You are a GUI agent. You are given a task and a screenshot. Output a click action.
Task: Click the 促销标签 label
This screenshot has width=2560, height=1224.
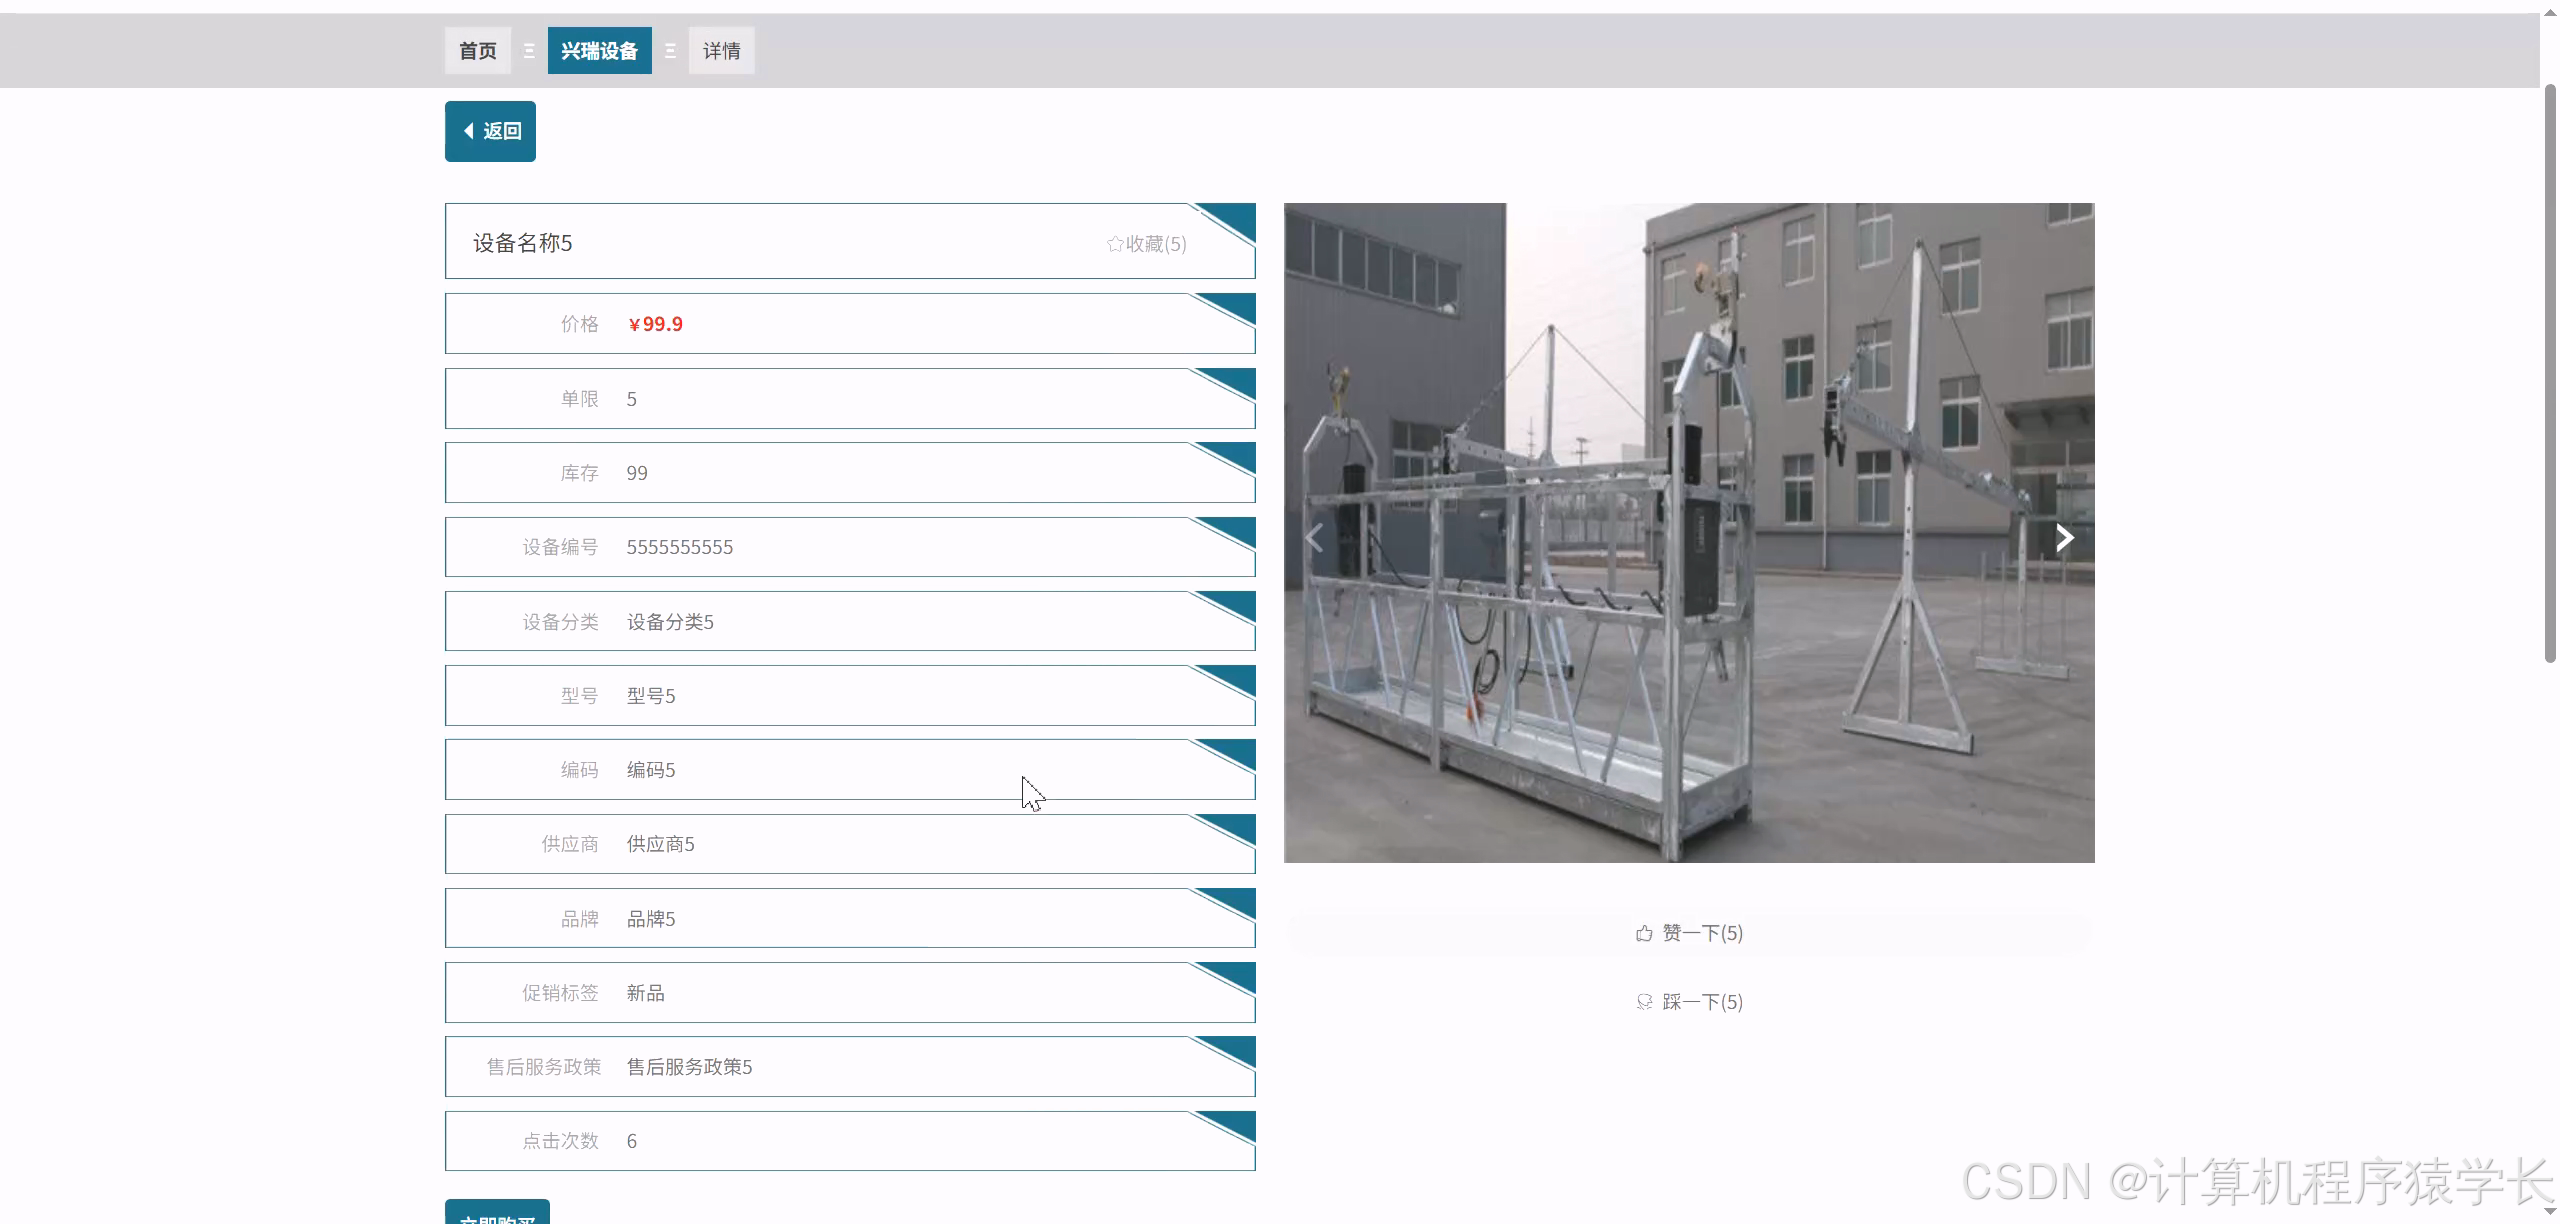pyautogui.click(x=560, y=993)
